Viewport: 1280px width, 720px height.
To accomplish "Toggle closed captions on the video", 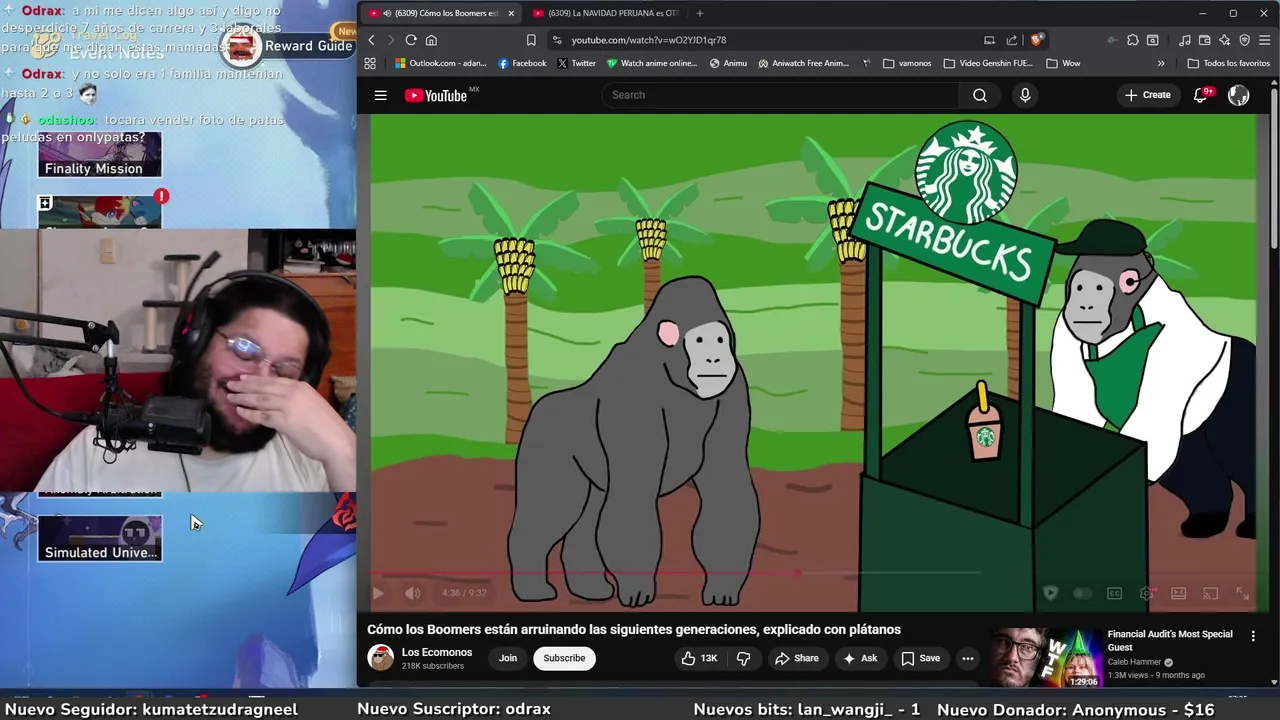I will pos(1114,593).
